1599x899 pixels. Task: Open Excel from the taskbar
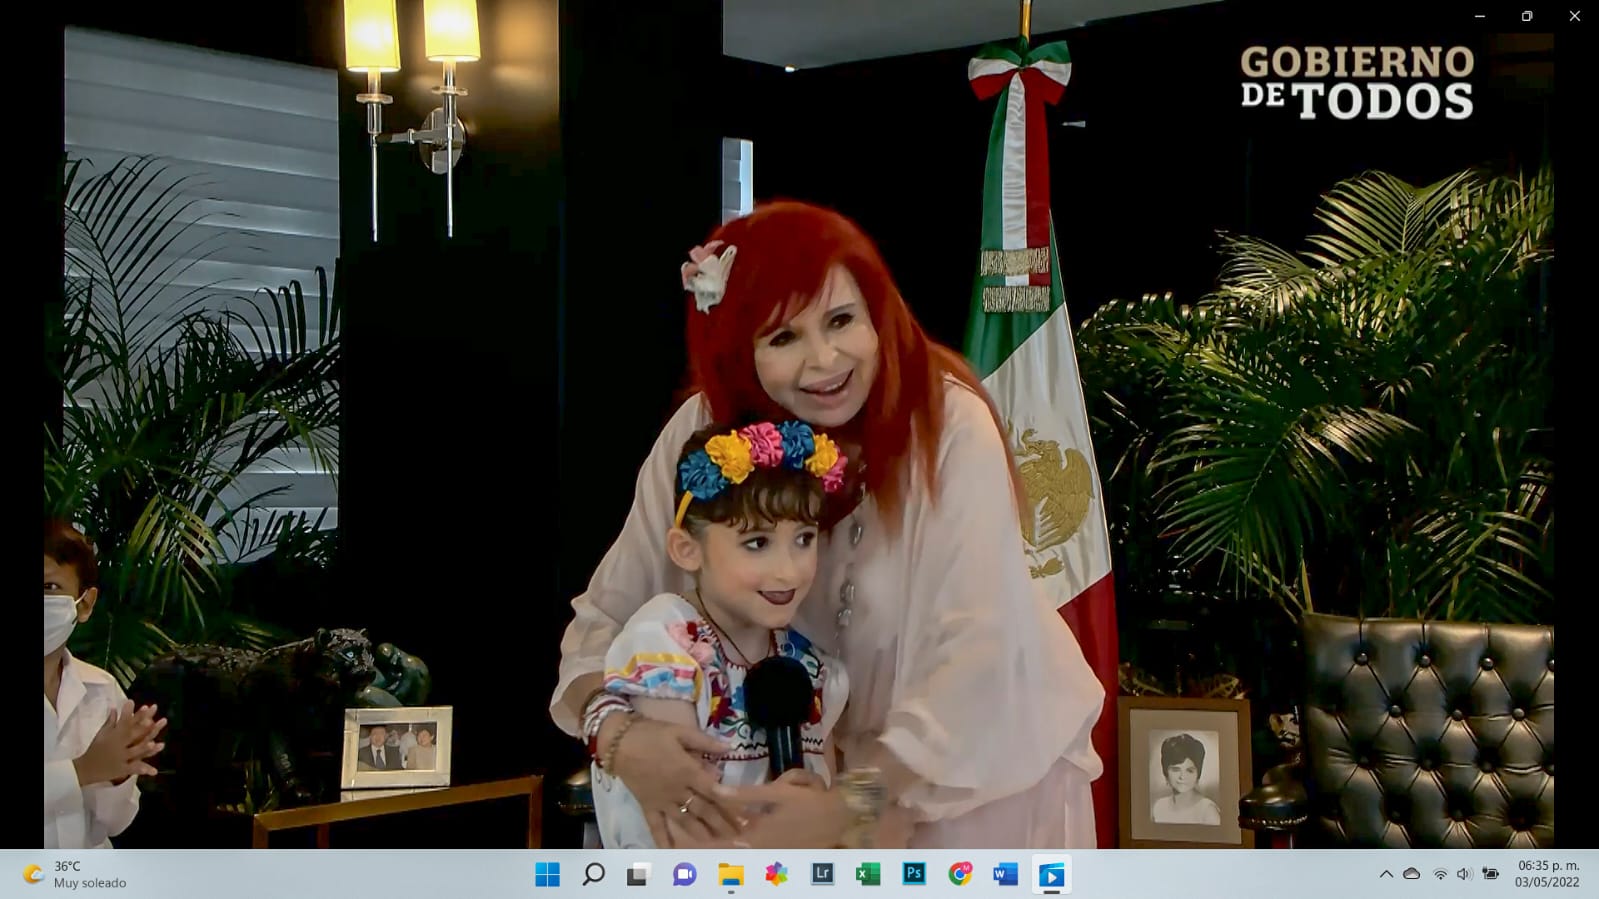(868, 875)
